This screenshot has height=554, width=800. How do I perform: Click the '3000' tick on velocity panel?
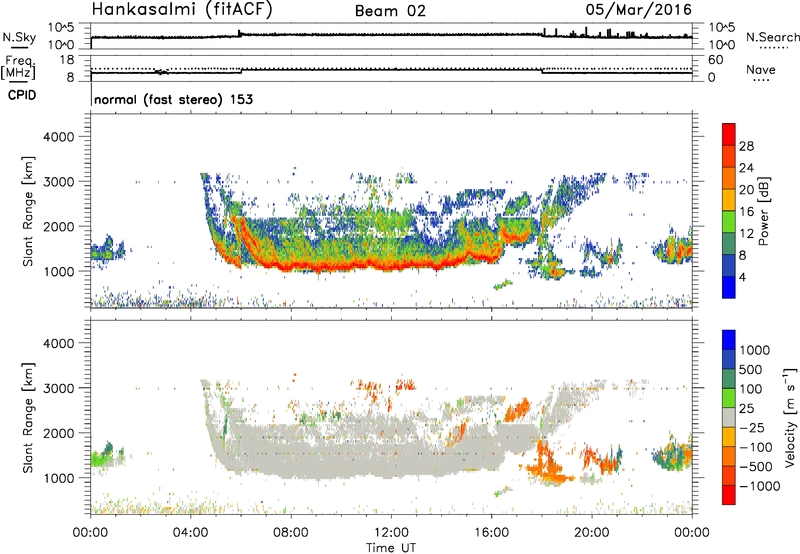58,388
